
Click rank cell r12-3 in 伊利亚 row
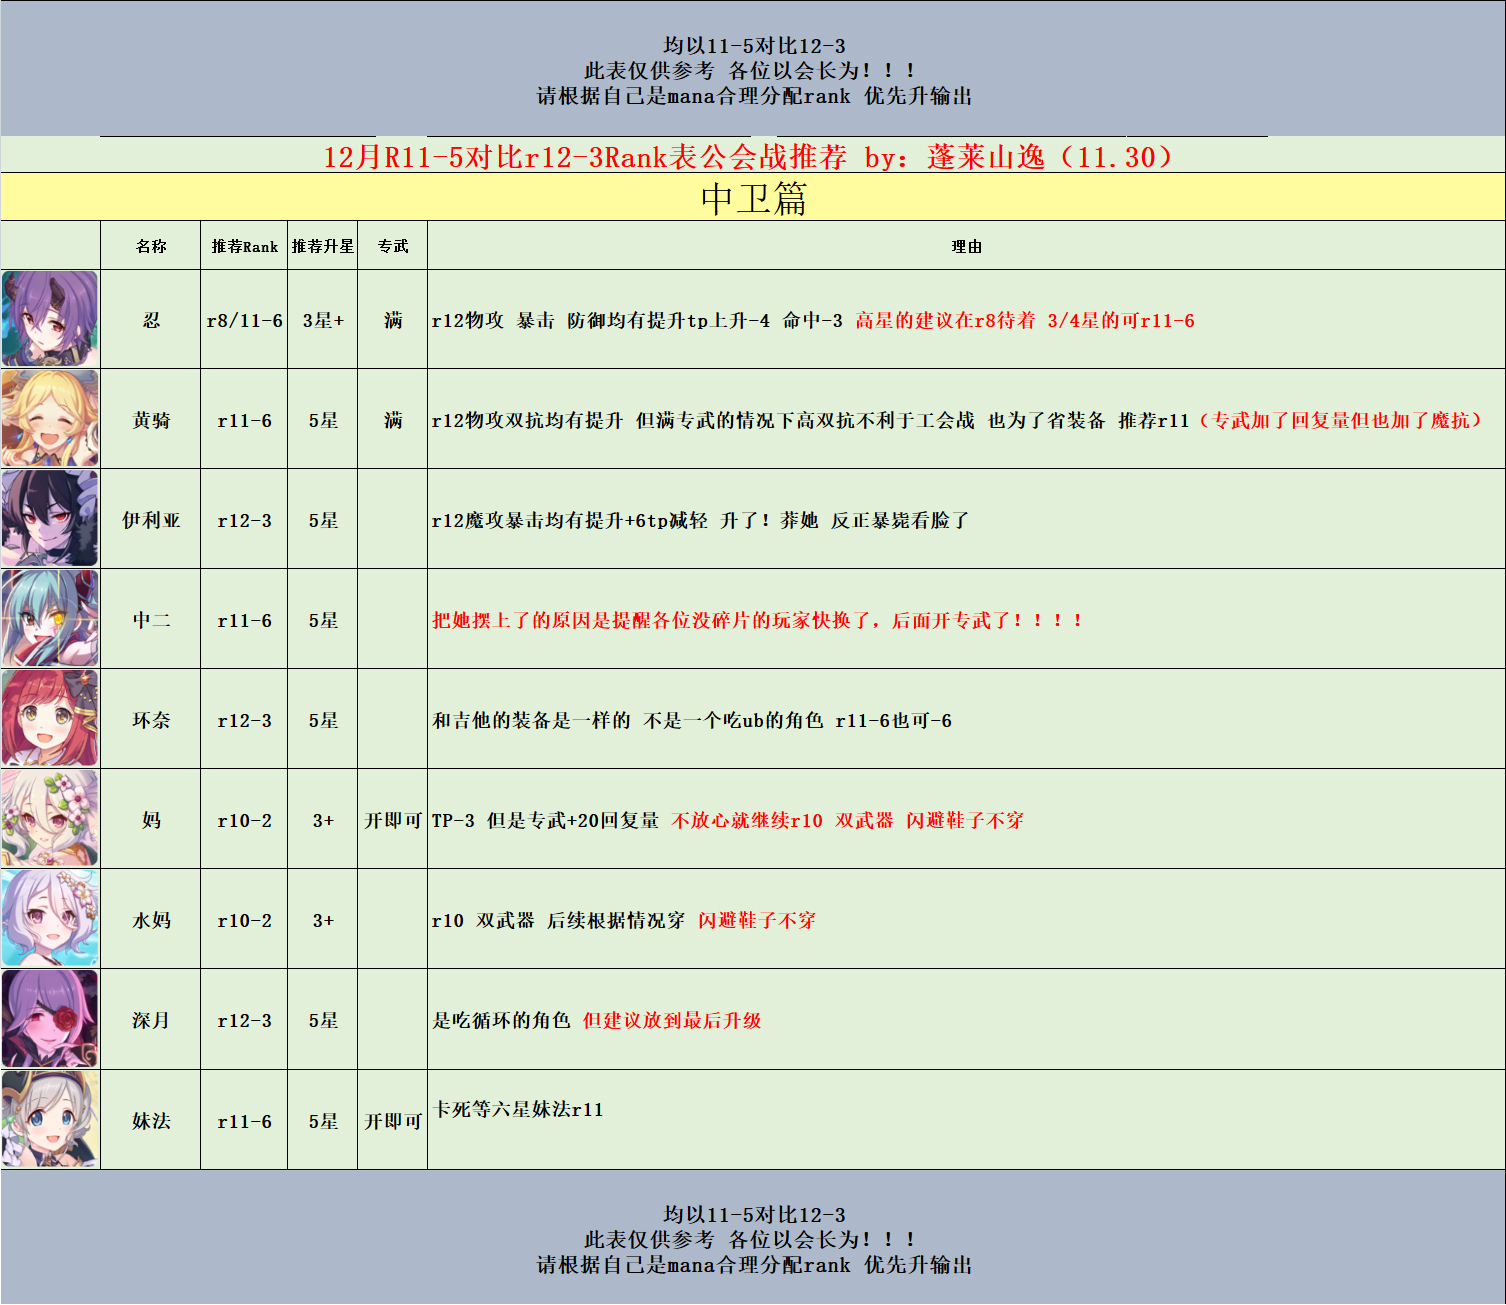coord(244,520)
